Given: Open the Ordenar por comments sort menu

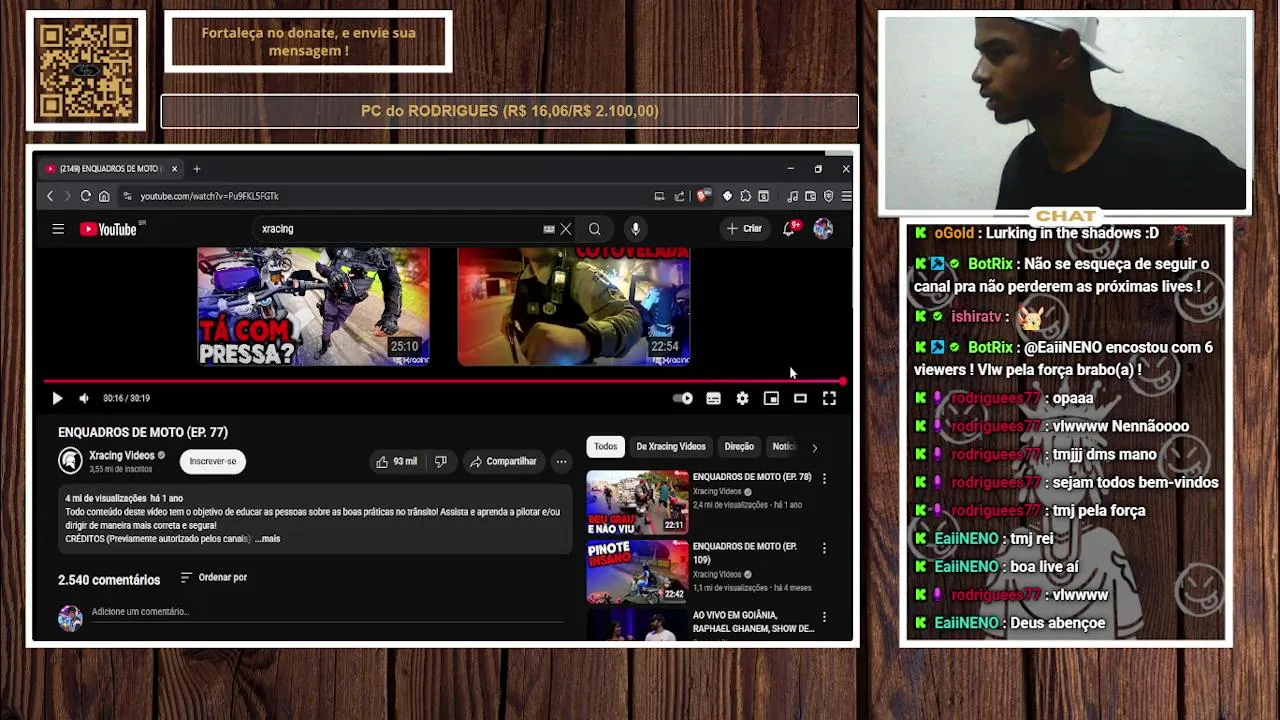Looking at the screenshot, I should (x=213, y=577).
